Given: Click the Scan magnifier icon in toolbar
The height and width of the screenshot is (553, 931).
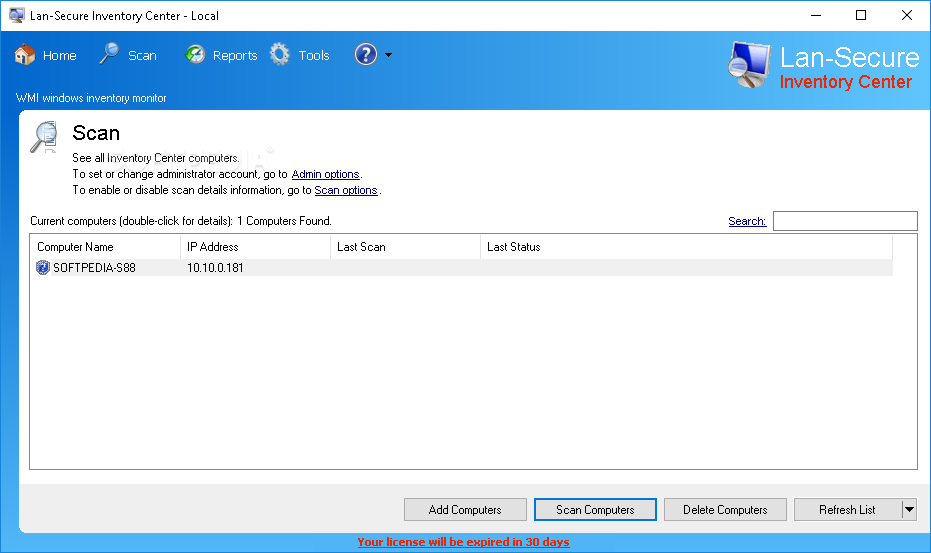Looking at the screenshot, I should pos(109,54).
